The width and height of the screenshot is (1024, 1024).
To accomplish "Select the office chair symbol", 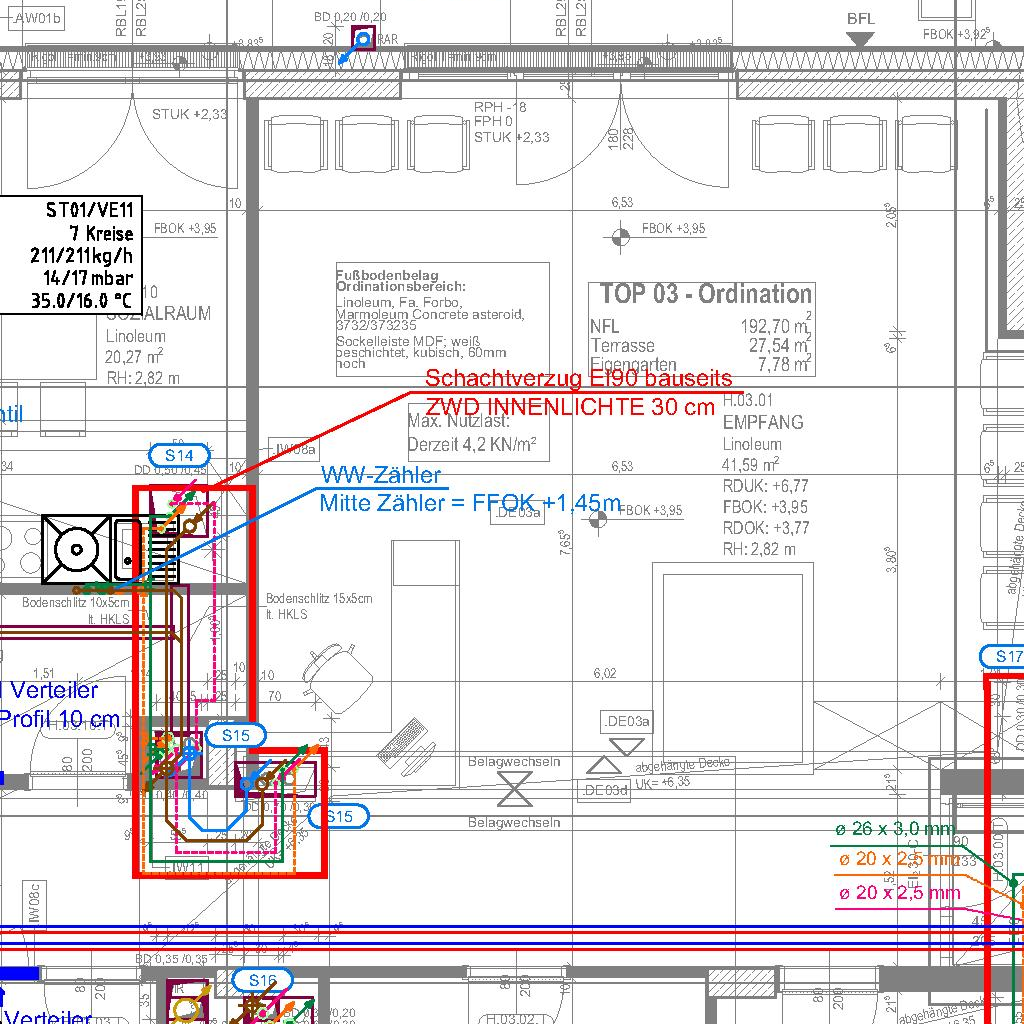I will 337,679.
